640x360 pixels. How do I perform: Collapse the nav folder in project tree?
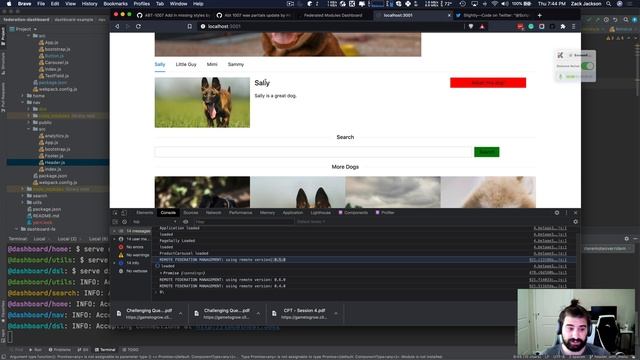pyautogui.click(x=23, y=102)
